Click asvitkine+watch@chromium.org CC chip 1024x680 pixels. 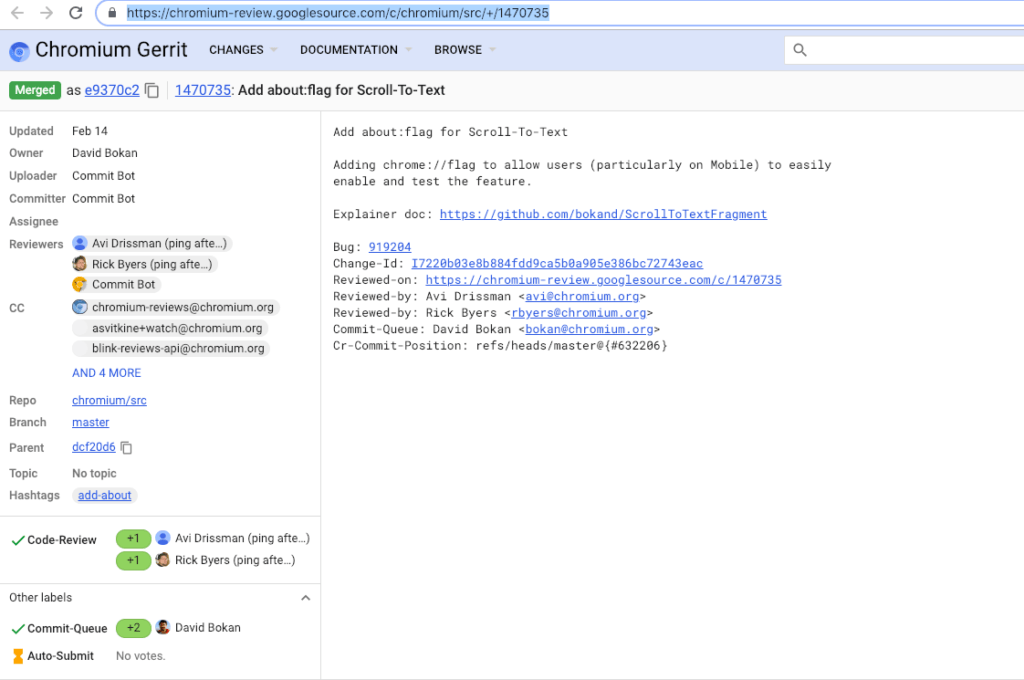[x=170, y=328]
